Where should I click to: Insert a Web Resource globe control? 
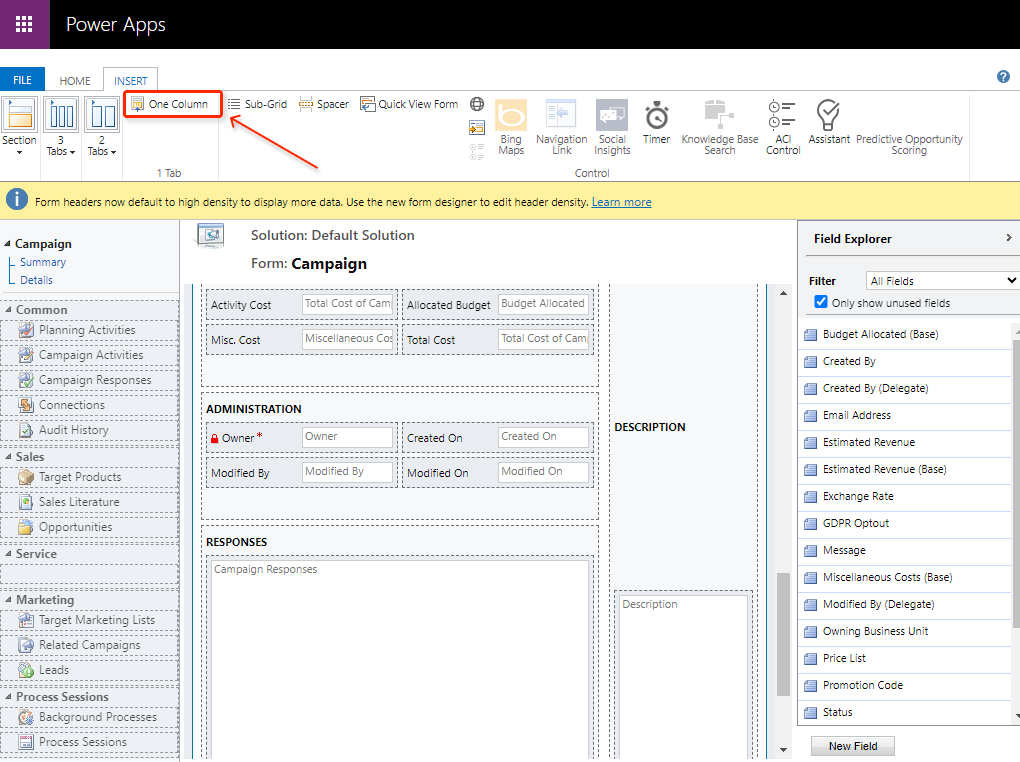click(477, 104)
